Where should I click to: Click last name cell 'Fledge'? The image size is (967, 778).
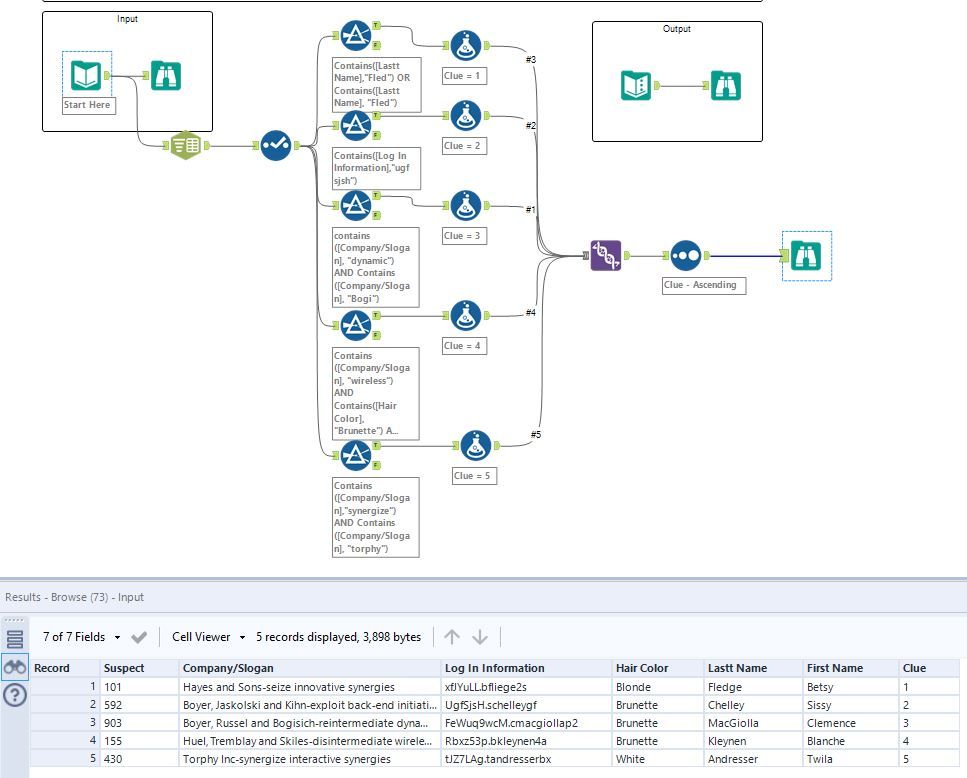(x=754, y=687)
